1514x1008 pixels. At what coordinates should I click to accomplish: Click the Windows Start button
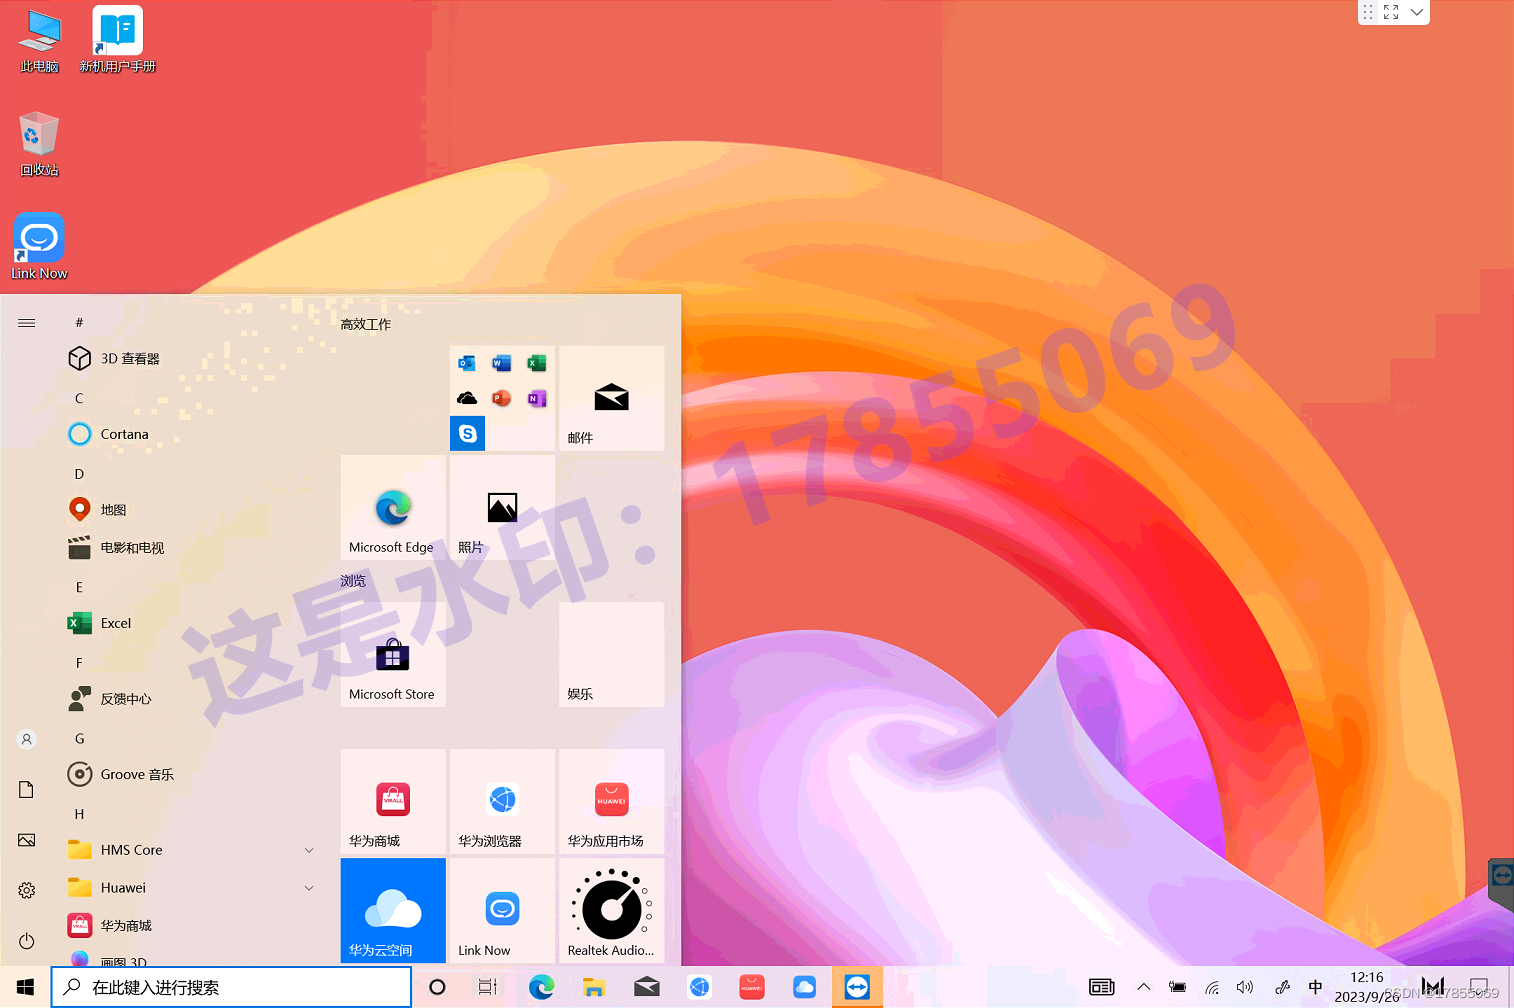click(x=25, y=987)
